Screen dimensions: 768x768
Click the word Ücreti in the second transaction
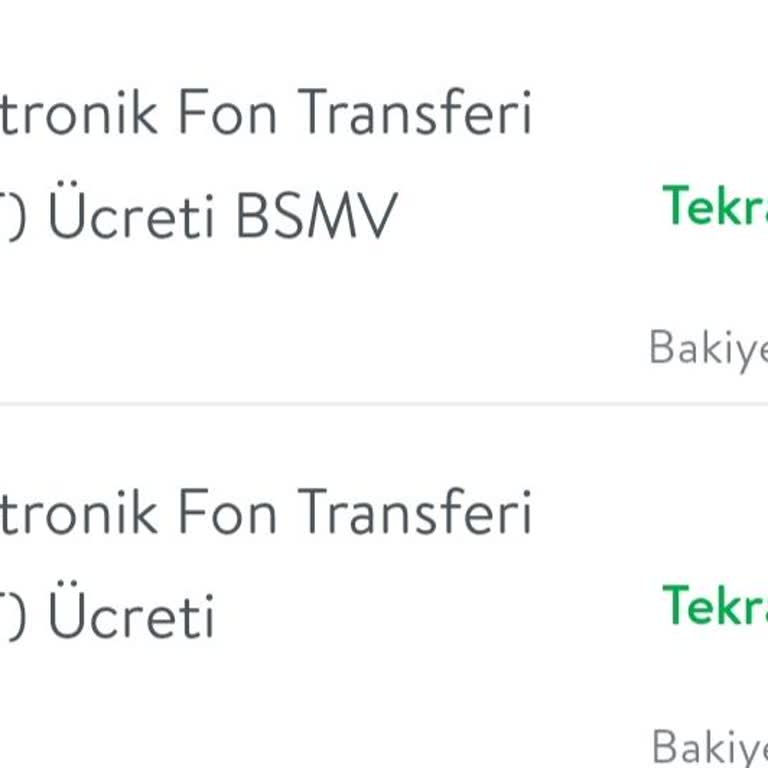131,616
